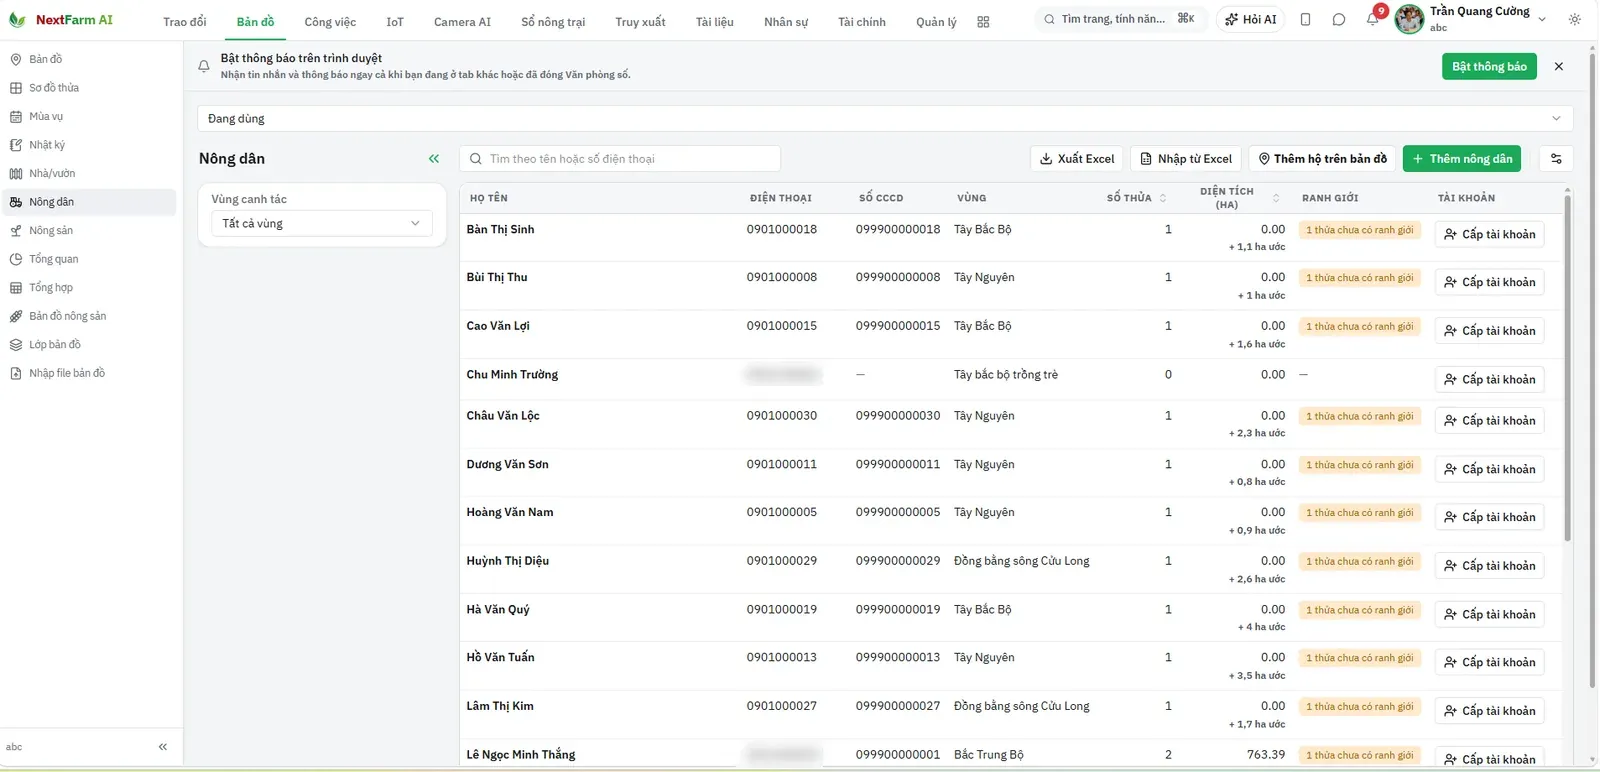Cấp tài khoản for Bàn Thị Sinh

pyautogui.click(x=1489, y=234)
